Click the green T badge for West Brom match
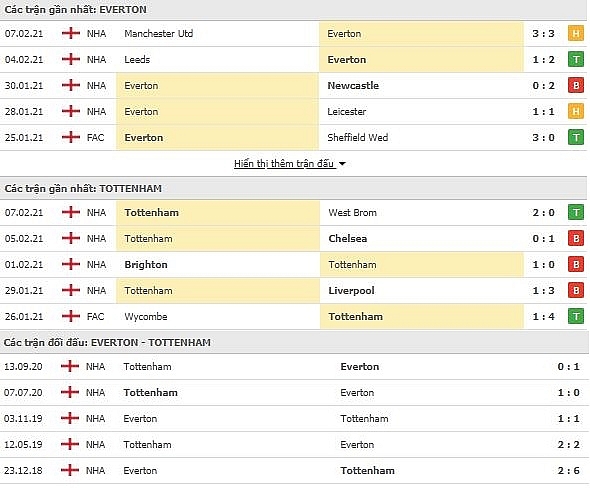This screenshot has height=489, width=590. pos(575,213)
